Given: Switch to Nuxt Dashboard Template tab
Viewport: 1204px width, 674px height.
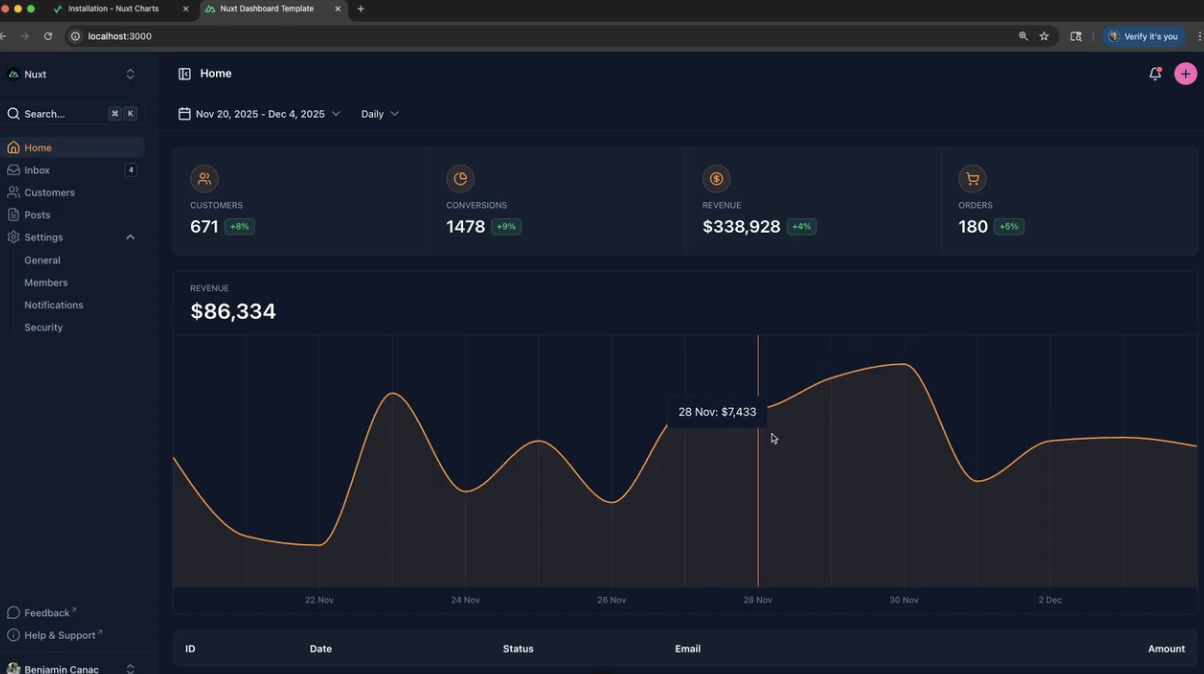Looking at the screenshot, I should pos(273,9).
